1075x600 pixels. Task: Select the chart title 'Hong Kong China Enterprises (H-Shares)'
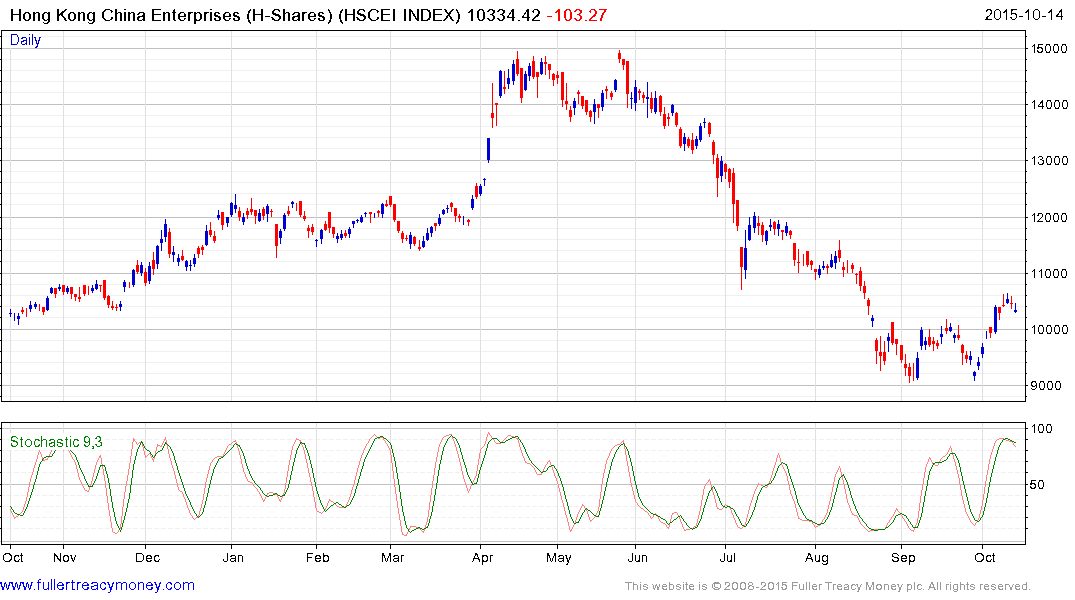click(171, 15)
